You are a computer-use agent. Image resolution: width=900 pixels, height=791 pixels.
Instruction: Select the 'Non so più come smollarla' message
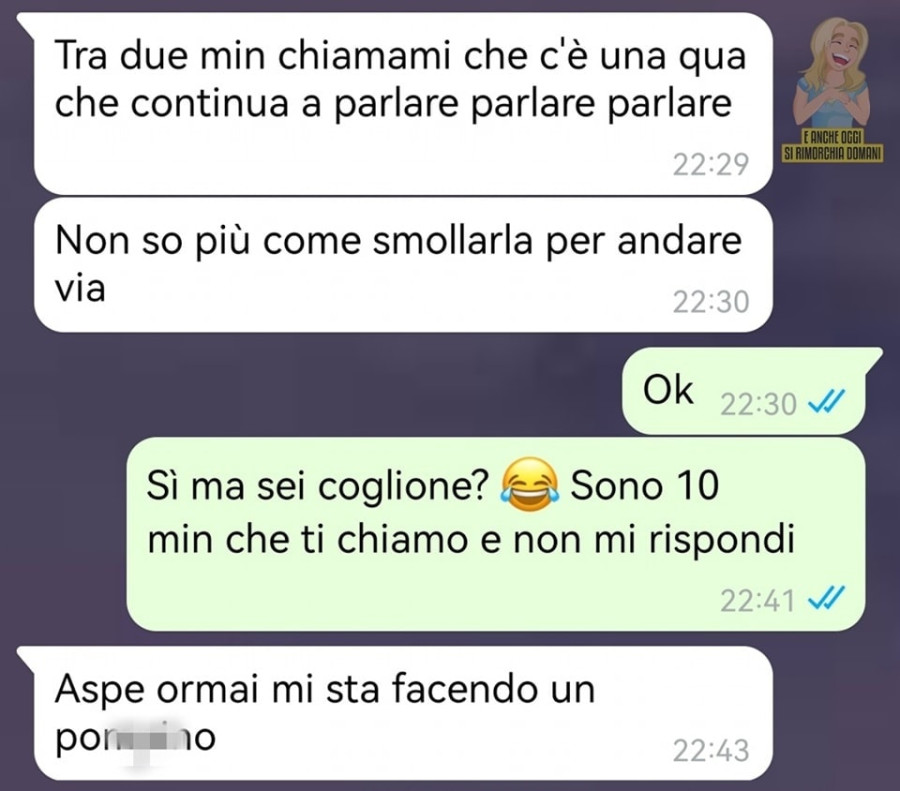tap(403, 265)
